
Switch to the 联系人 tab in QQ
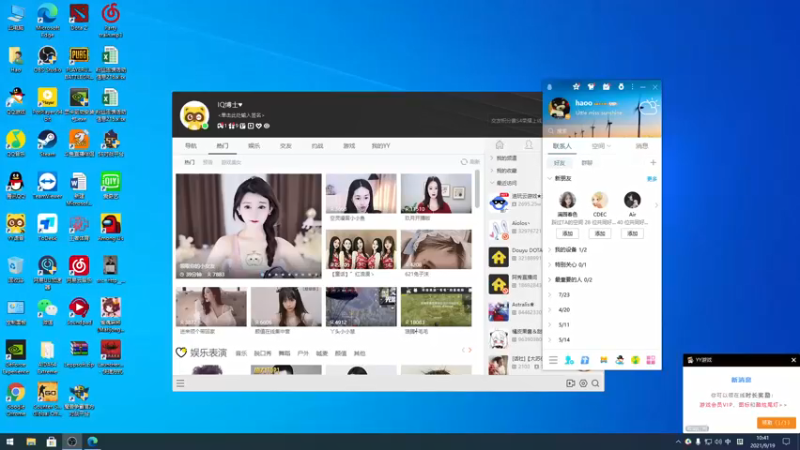[x=562, y=146]
